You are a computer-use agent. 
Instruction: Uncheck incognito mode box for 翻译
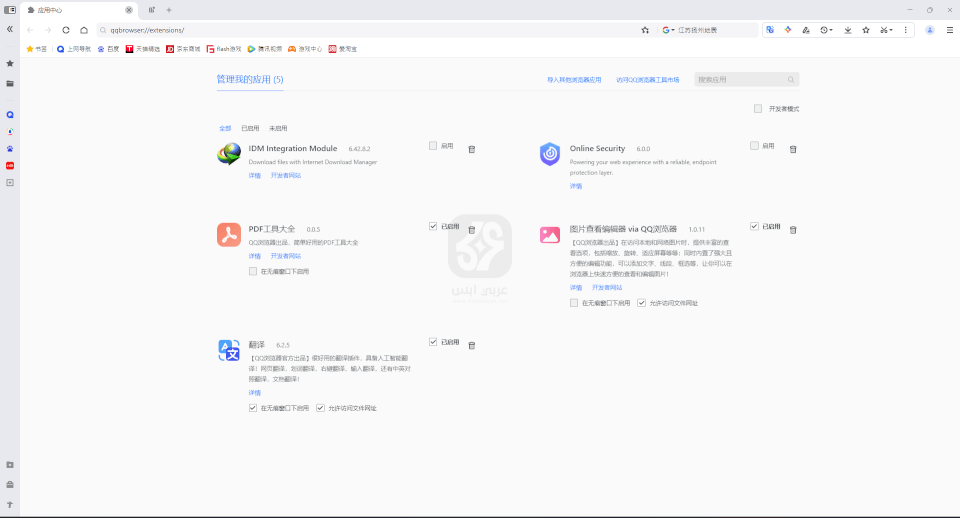(x=253, y=408)
